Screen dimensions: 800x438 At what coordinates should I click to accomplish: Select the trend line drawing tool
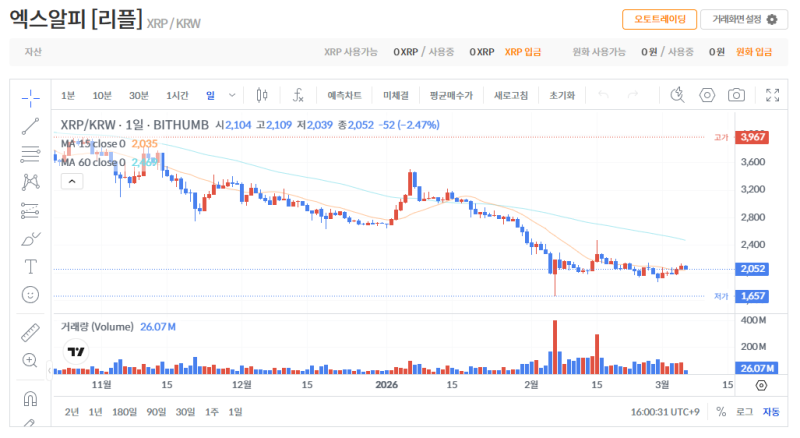click(31, 126)
